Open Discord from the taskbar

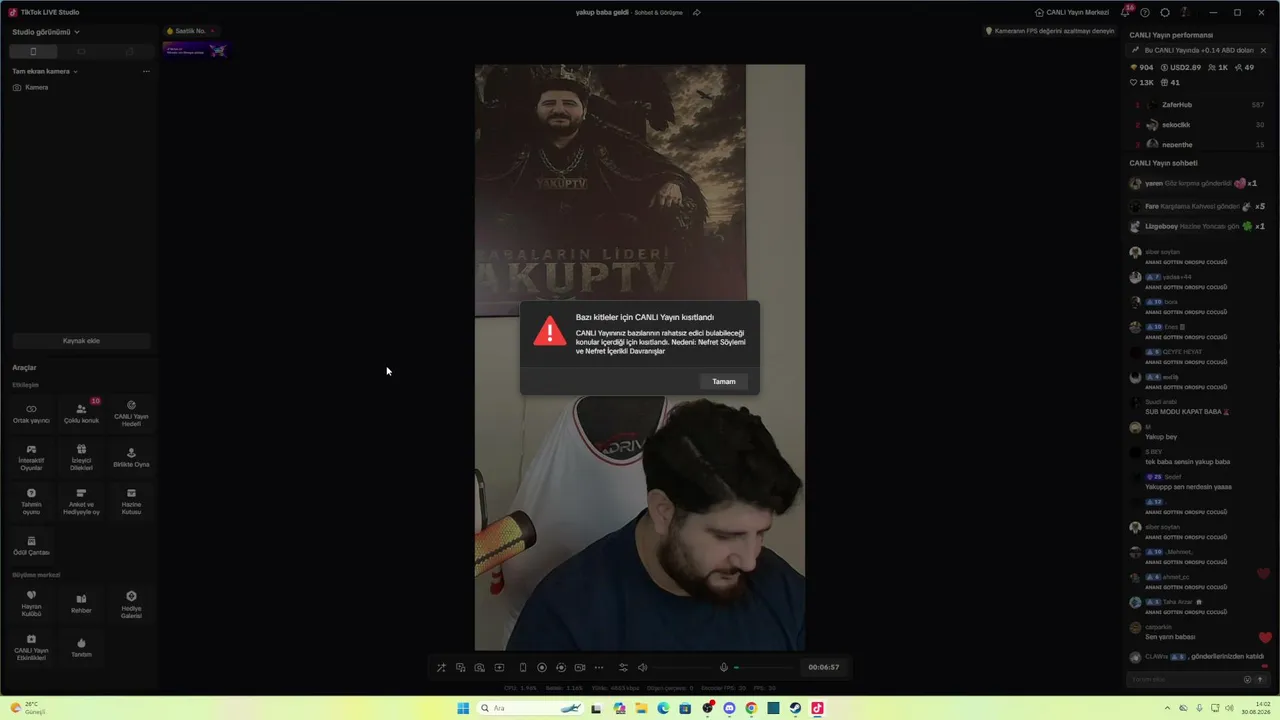[729, 708]
